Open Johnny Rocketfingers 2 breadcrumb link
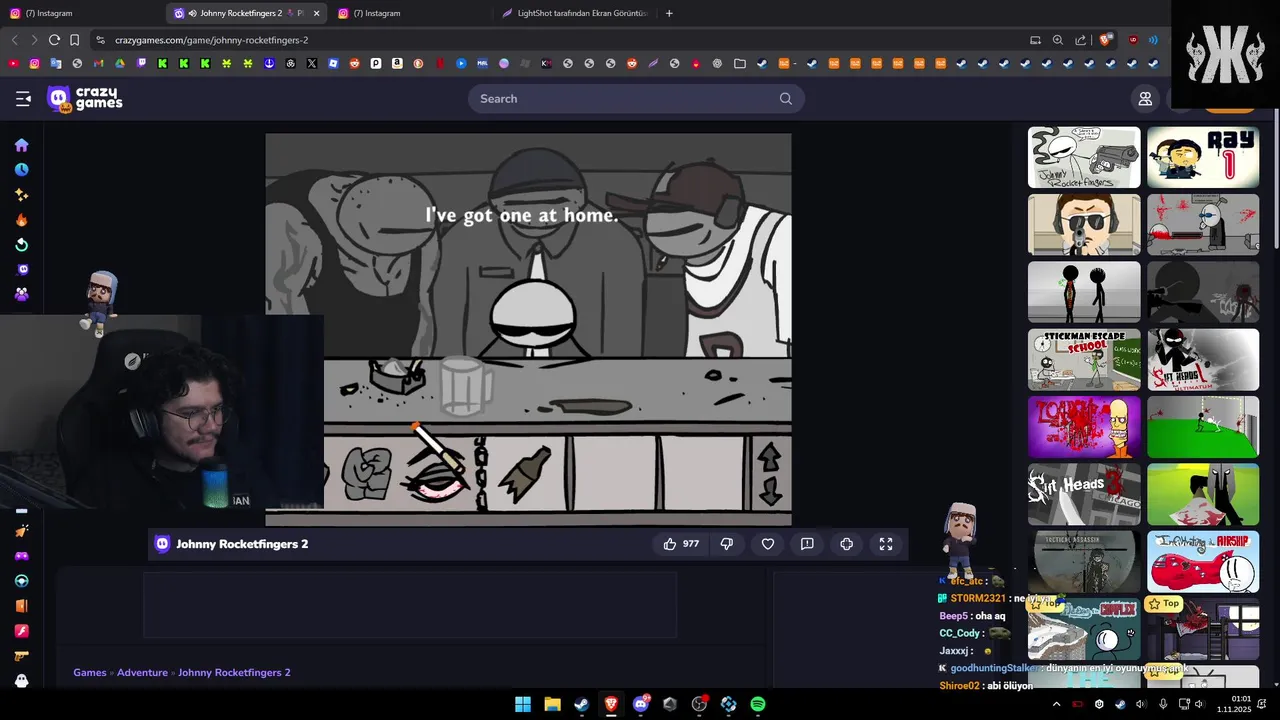This screenshot has height=720, width=1280. [x=234, y=673]
